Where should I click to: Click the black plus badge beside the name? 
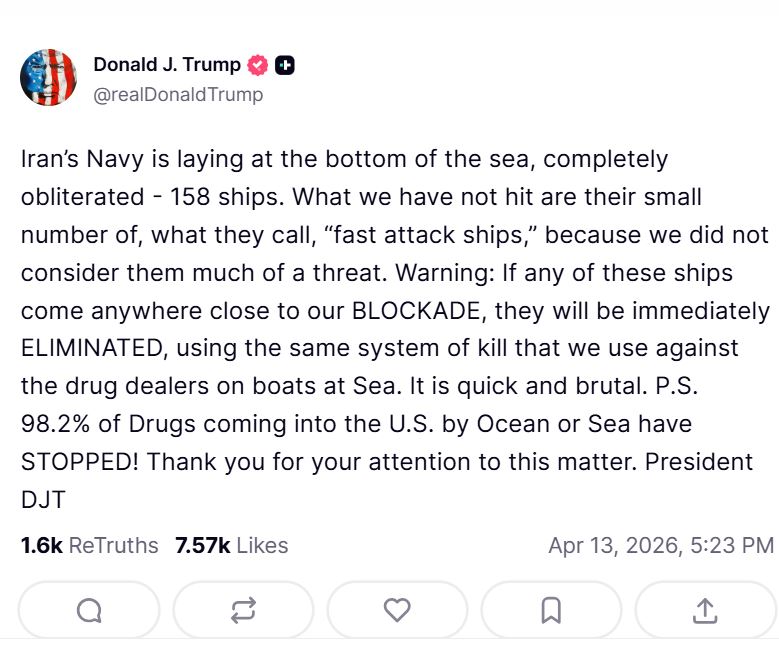[x=284, y=65]
